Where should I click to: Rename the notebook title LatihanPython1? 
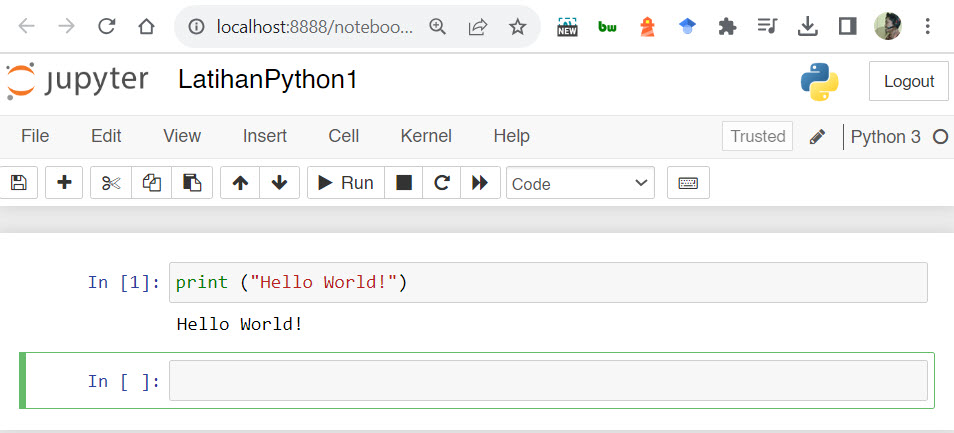(x=268, y=80)
